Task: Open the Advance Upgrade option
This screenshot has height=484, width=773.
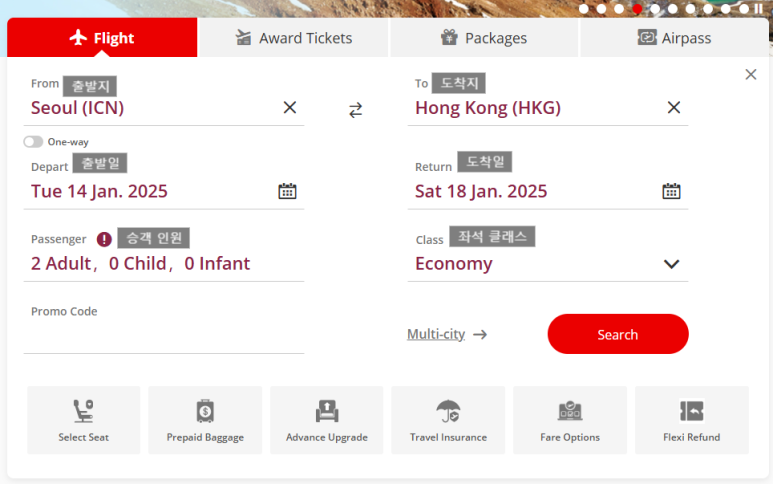Action: tap(327, 420)
